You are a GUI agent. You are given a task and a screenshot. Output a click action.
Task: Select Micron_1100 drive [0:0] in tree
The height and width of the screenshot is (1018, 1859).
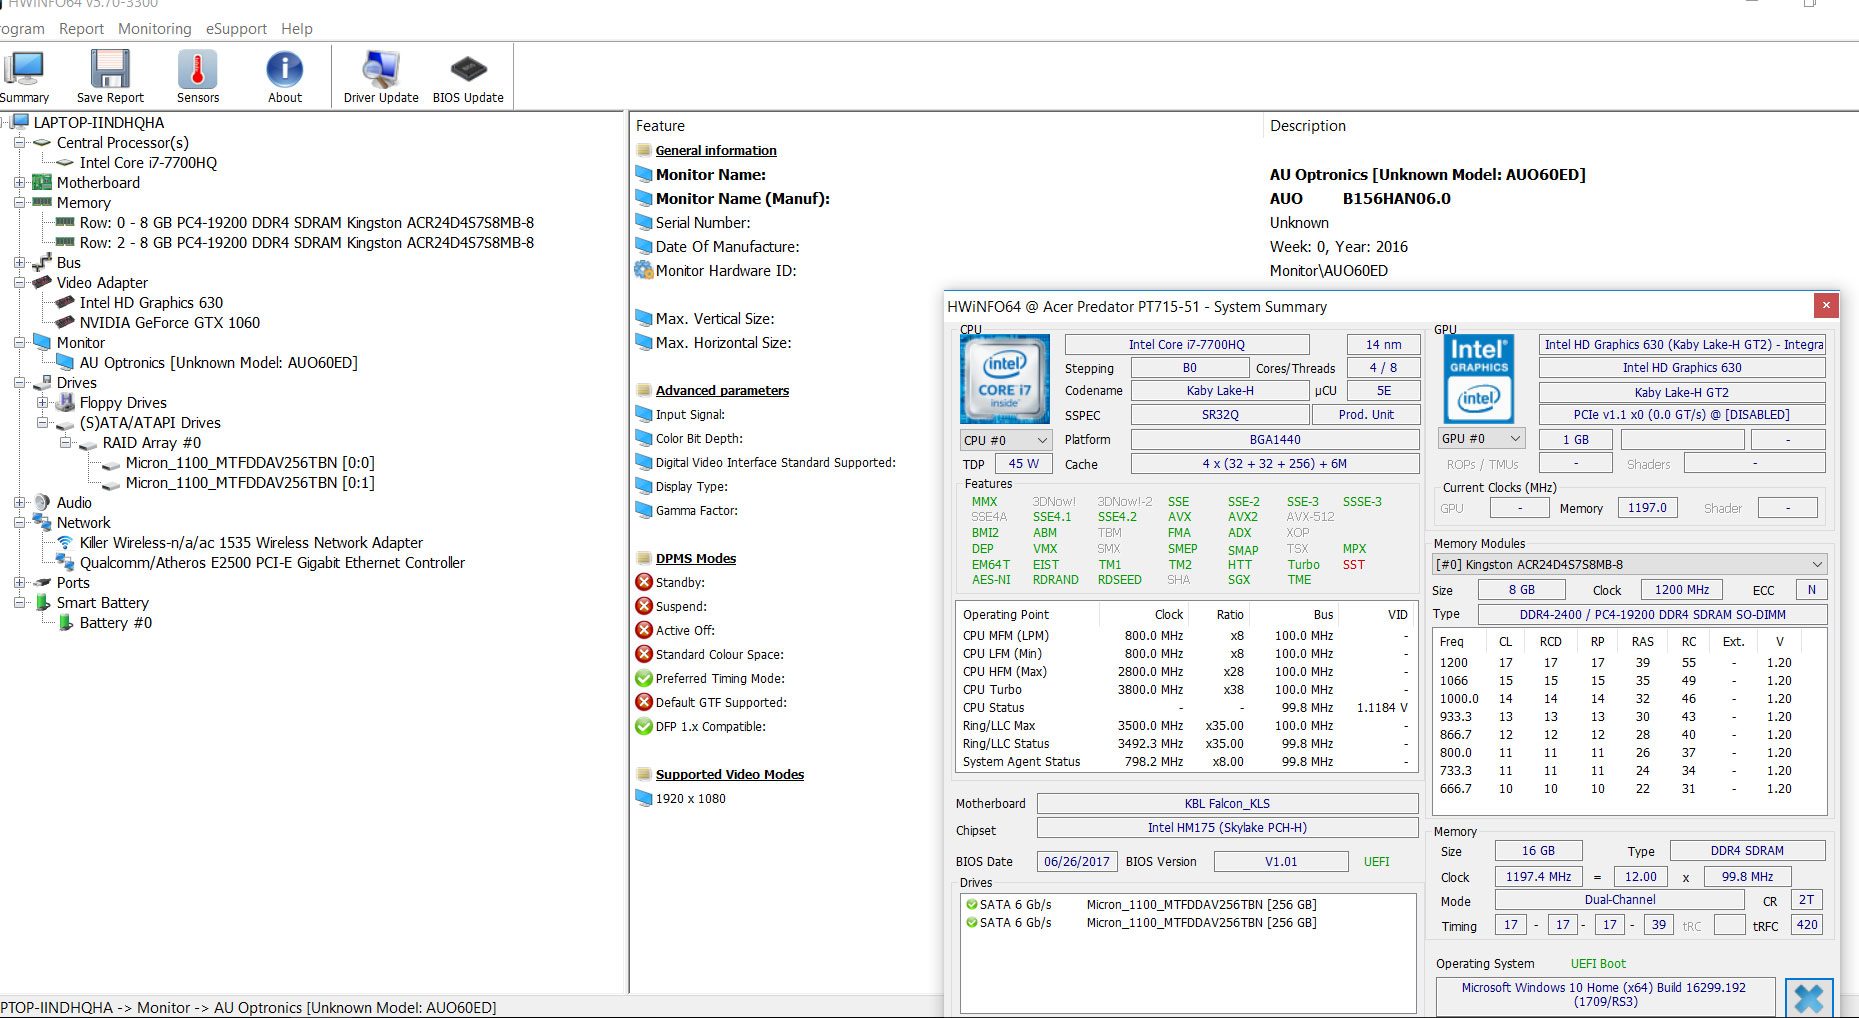pos(250,462)
